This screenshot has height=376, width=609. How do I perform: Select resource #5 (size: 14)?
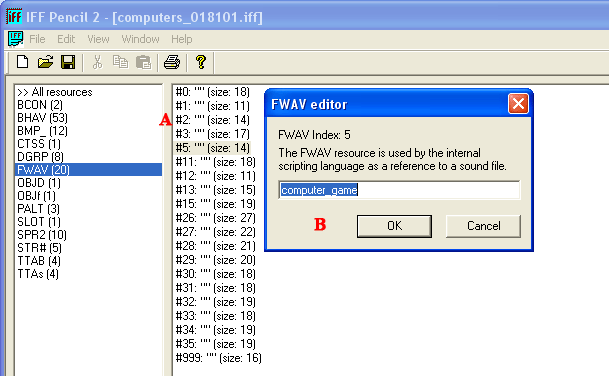pos(212,148)
